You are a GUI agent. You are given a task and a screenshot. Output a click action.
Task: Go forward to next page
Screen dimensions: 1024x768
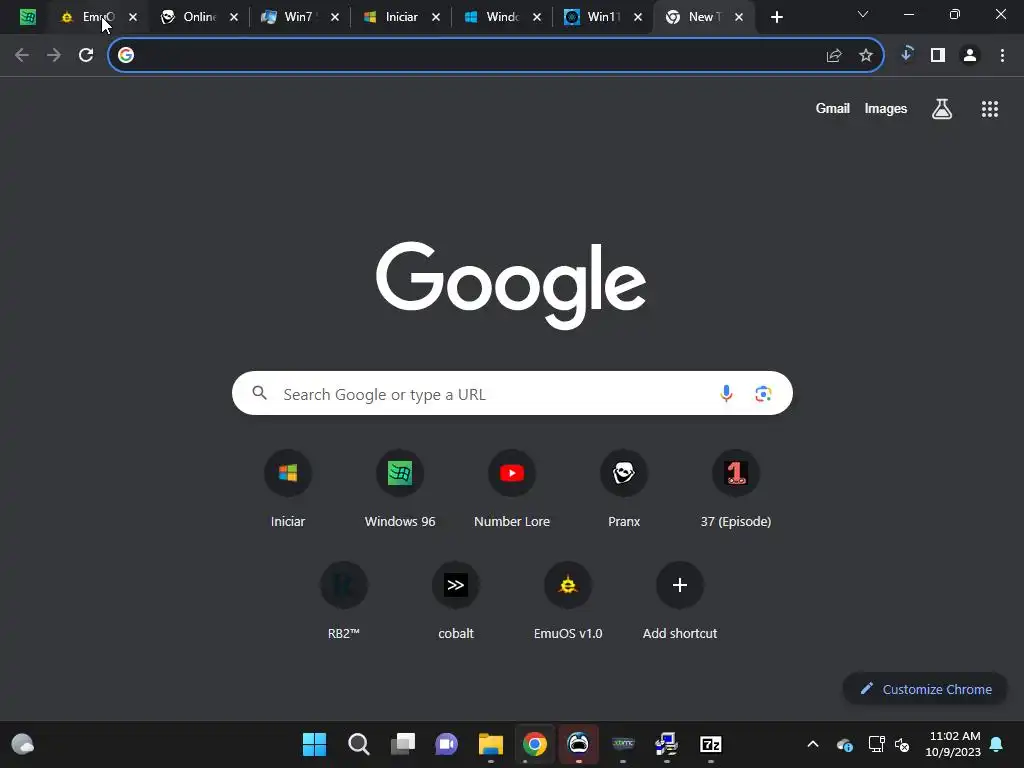[54, 55]
